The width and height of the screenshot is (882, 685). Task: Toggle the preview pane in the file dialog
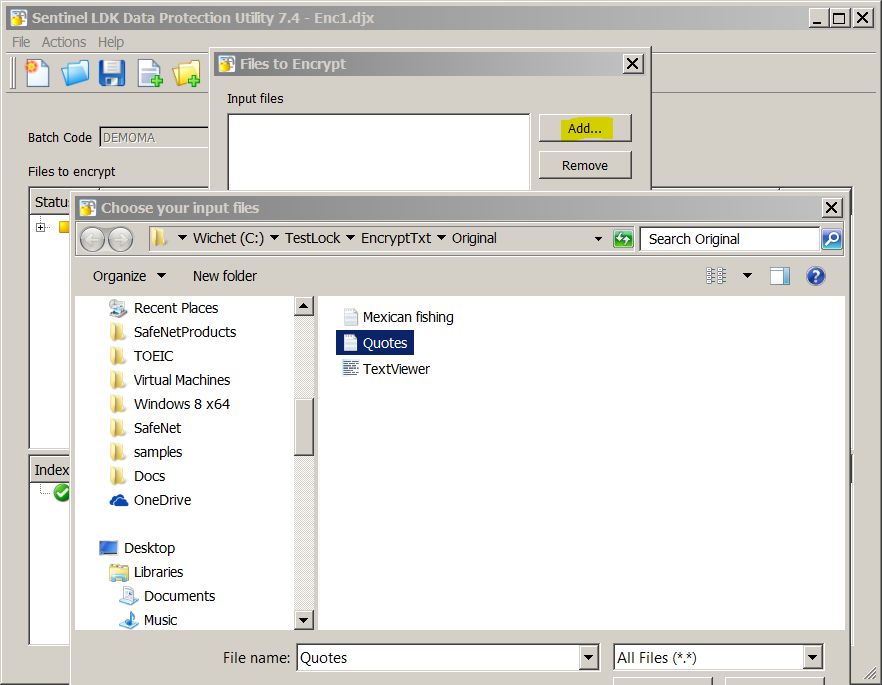[x=780, y=276]
